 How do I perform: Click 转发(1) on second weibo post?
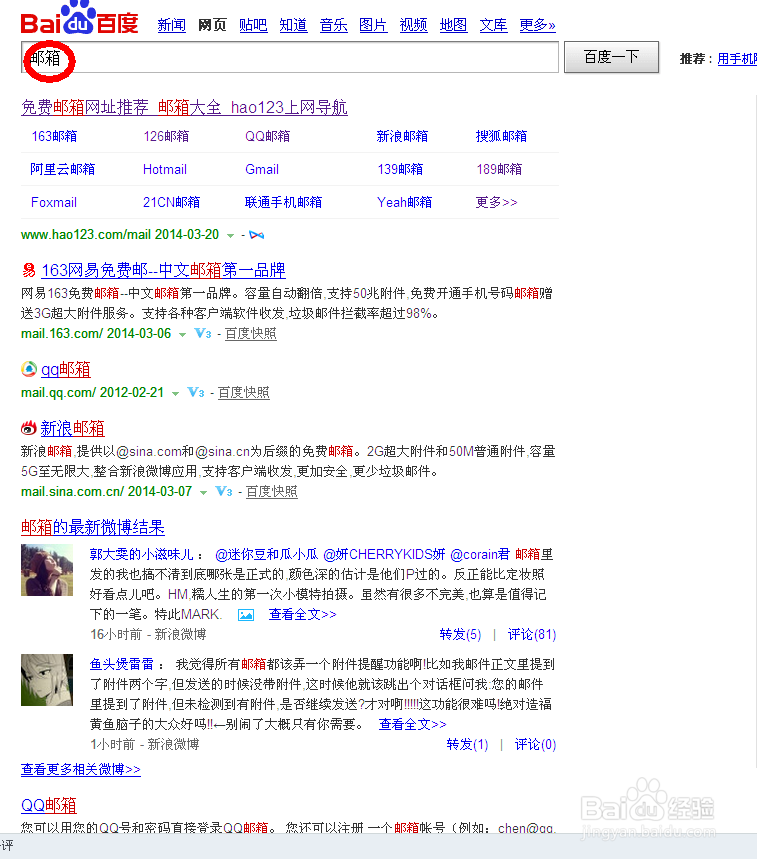pyautogui.click(x=467, y=745)
